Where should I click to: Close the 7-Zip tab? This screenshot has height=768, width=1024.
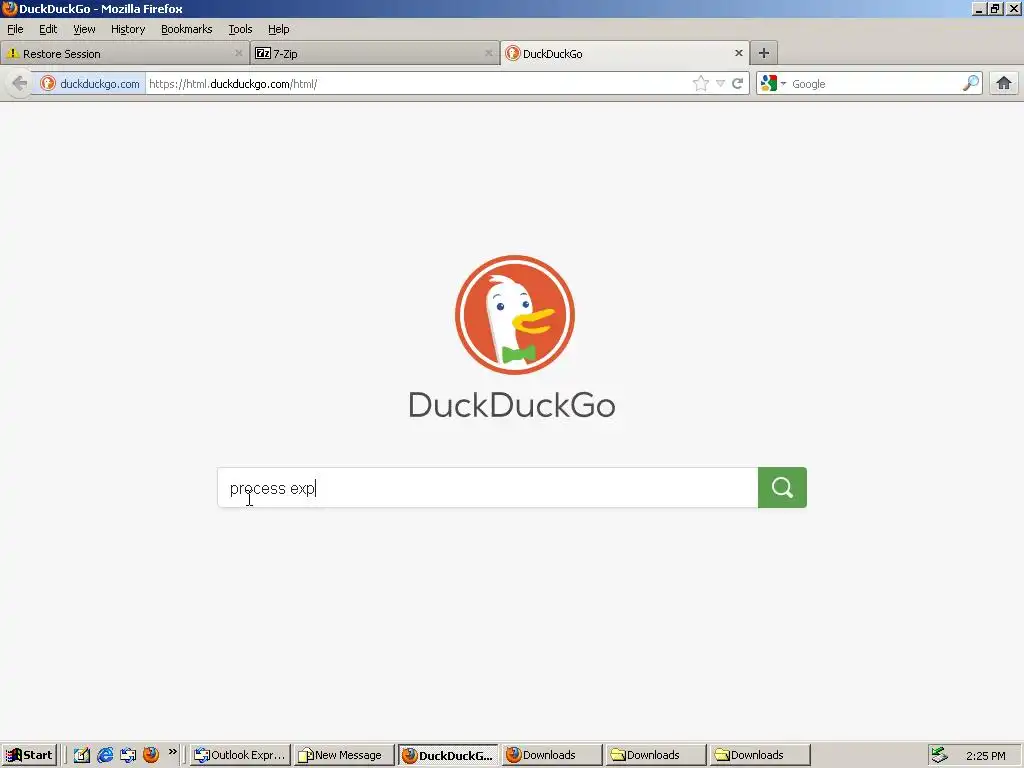tap(488, 54)
